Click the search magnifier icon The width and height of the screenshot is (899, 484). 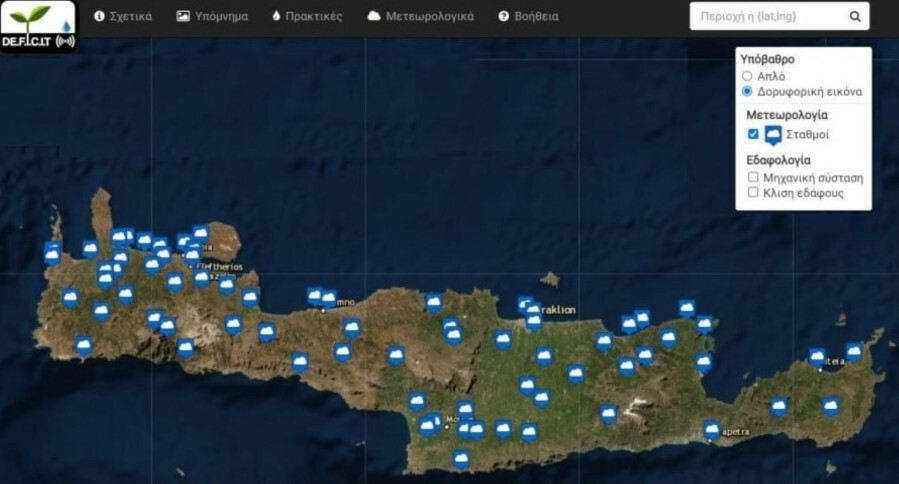click(855, 16)
